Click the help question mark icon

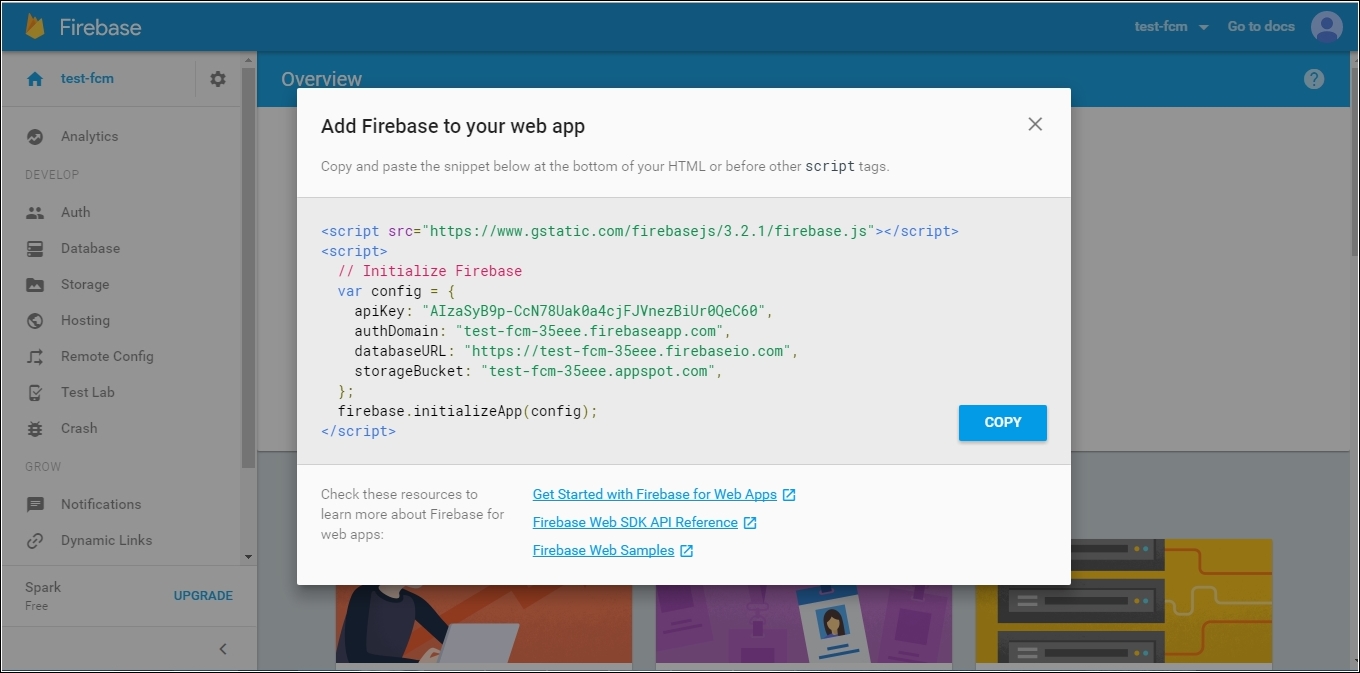[1314, 79]
